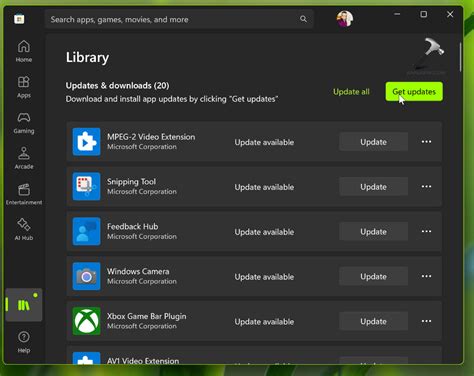Open the Home section in sidebar
Screen dimensions: 474x376
pyautogui.click(x=24, y=51)
